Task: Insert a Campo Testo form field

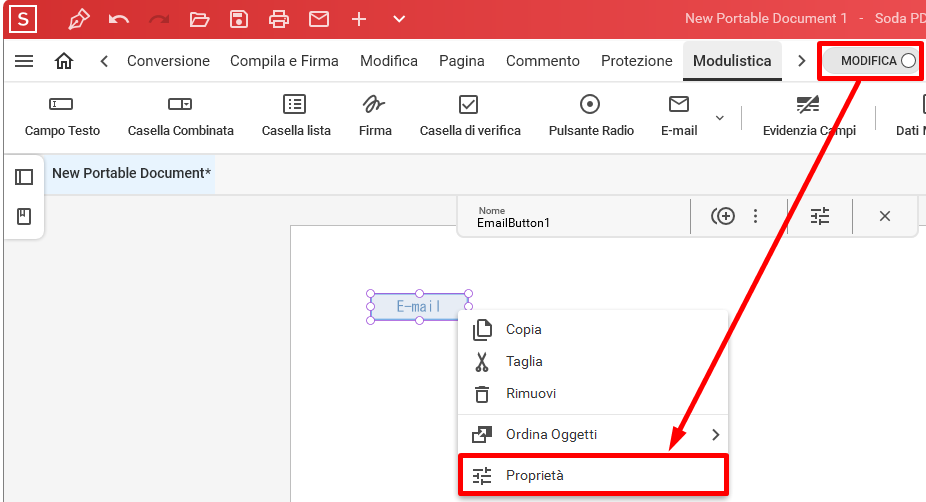Action: coord(62,116)
